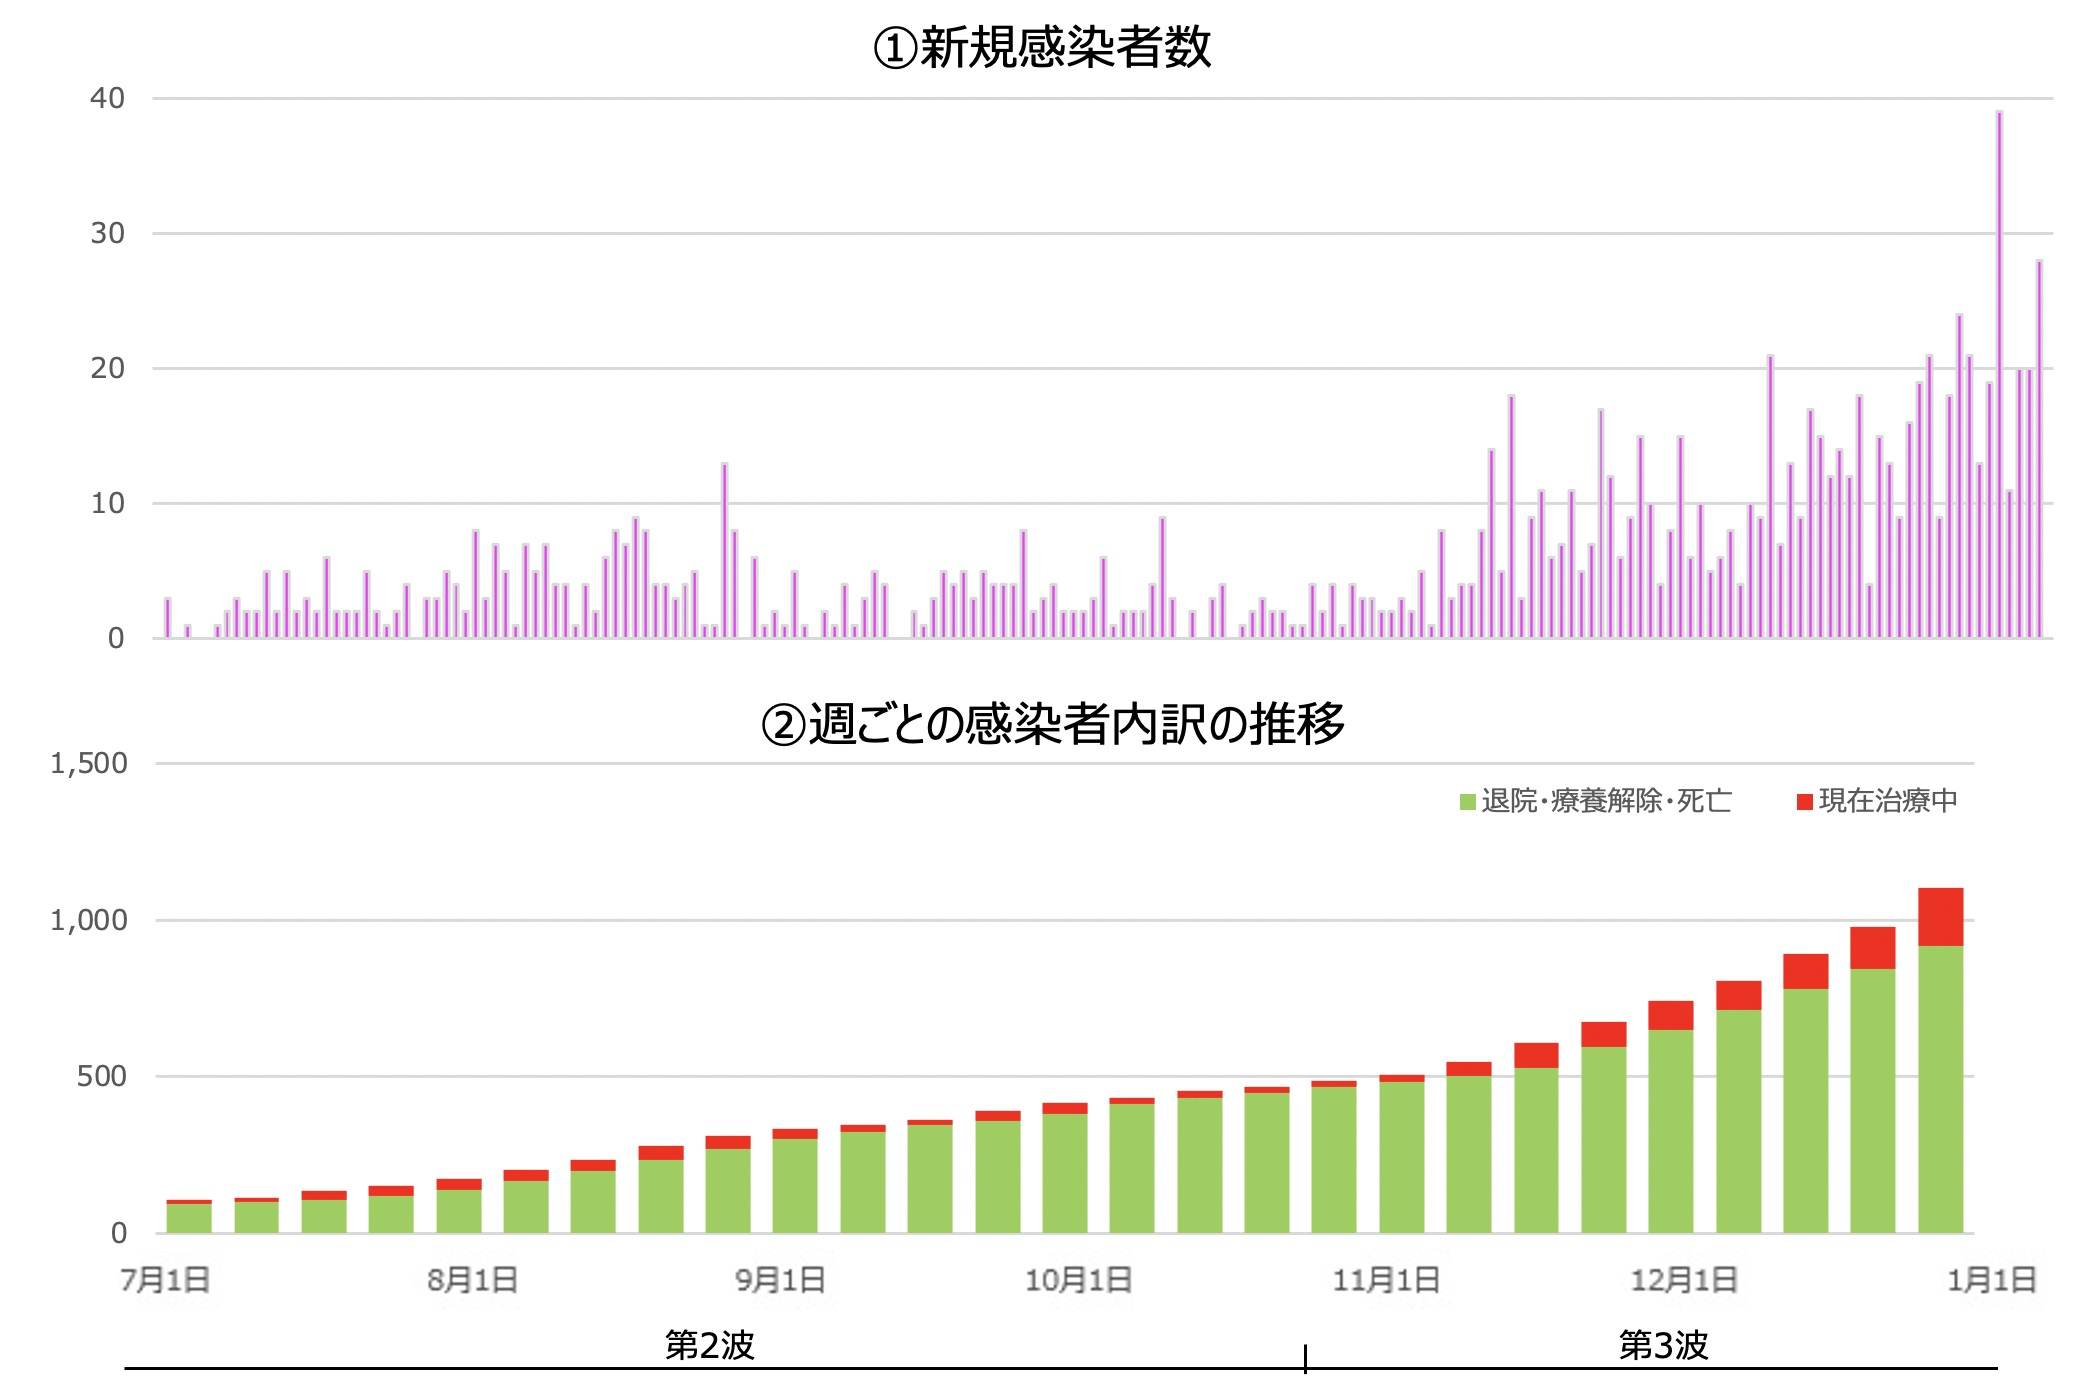Select the legend label 退院・療養解除・死亡
2096x1392 pixels.
point(1607,801)
